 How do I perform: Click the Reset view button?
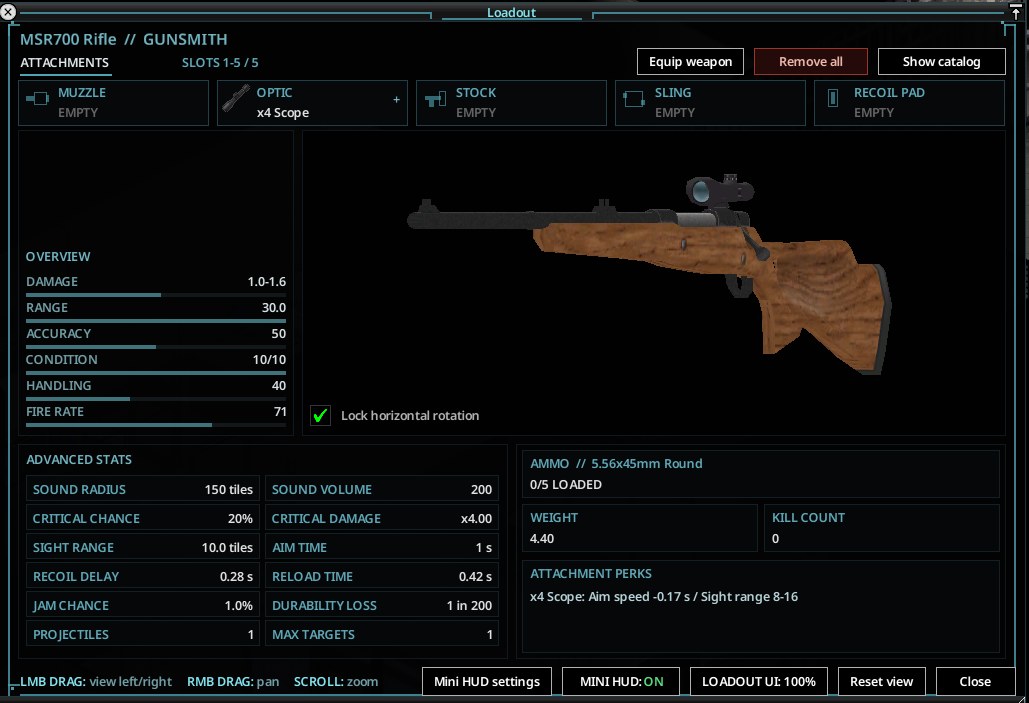coord(881,681)
